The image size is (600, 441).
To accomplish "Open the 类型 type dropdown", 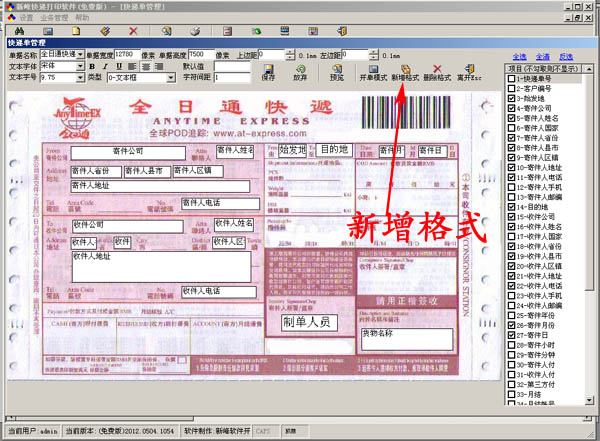I will 171,78.
